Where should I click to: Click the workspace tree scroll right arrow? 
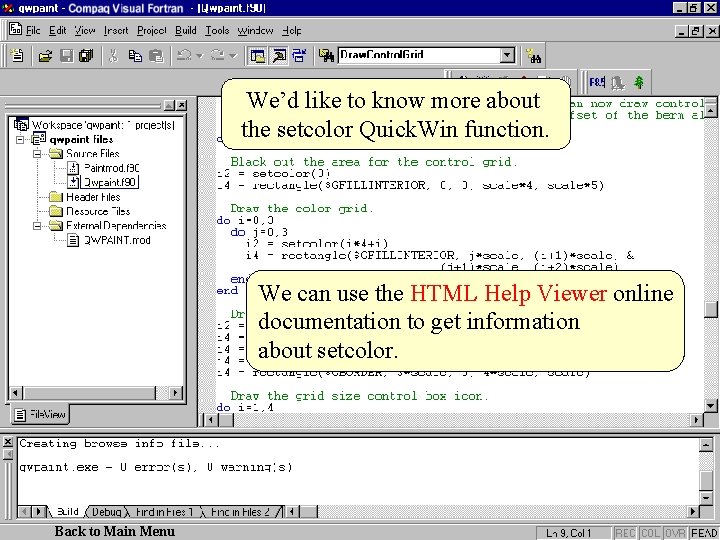pos(175,393)
